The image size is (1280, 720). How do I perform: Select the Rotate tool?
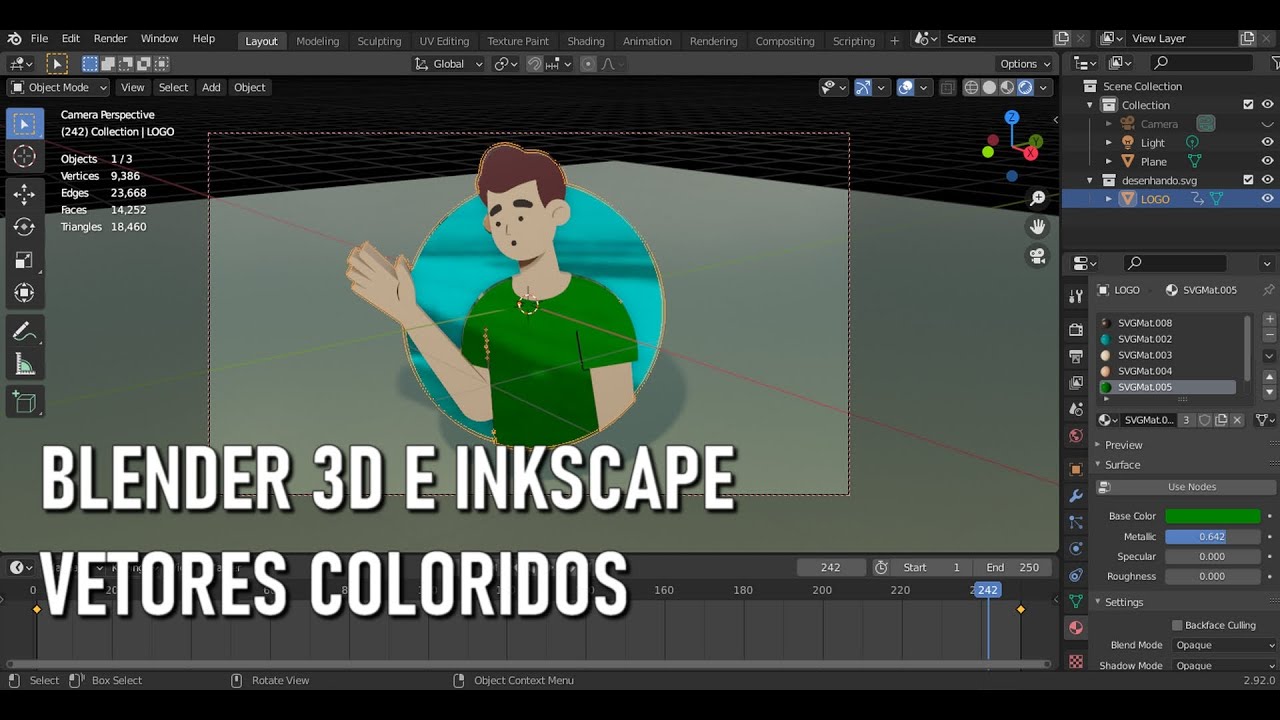pyautogui.click(x=24, y=227)
